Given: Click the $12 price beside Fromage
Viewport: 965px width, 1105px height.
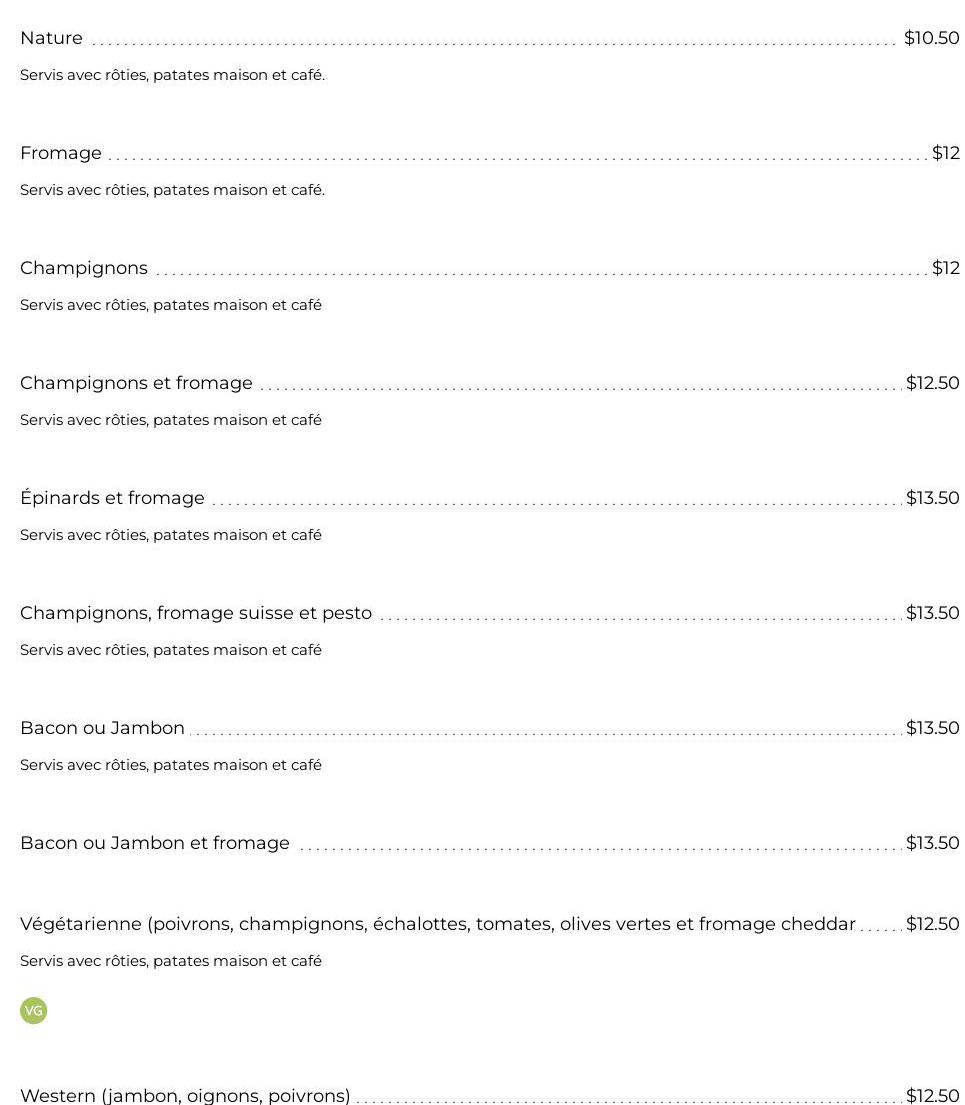Looking at the screenshot, I should (945, 153).
